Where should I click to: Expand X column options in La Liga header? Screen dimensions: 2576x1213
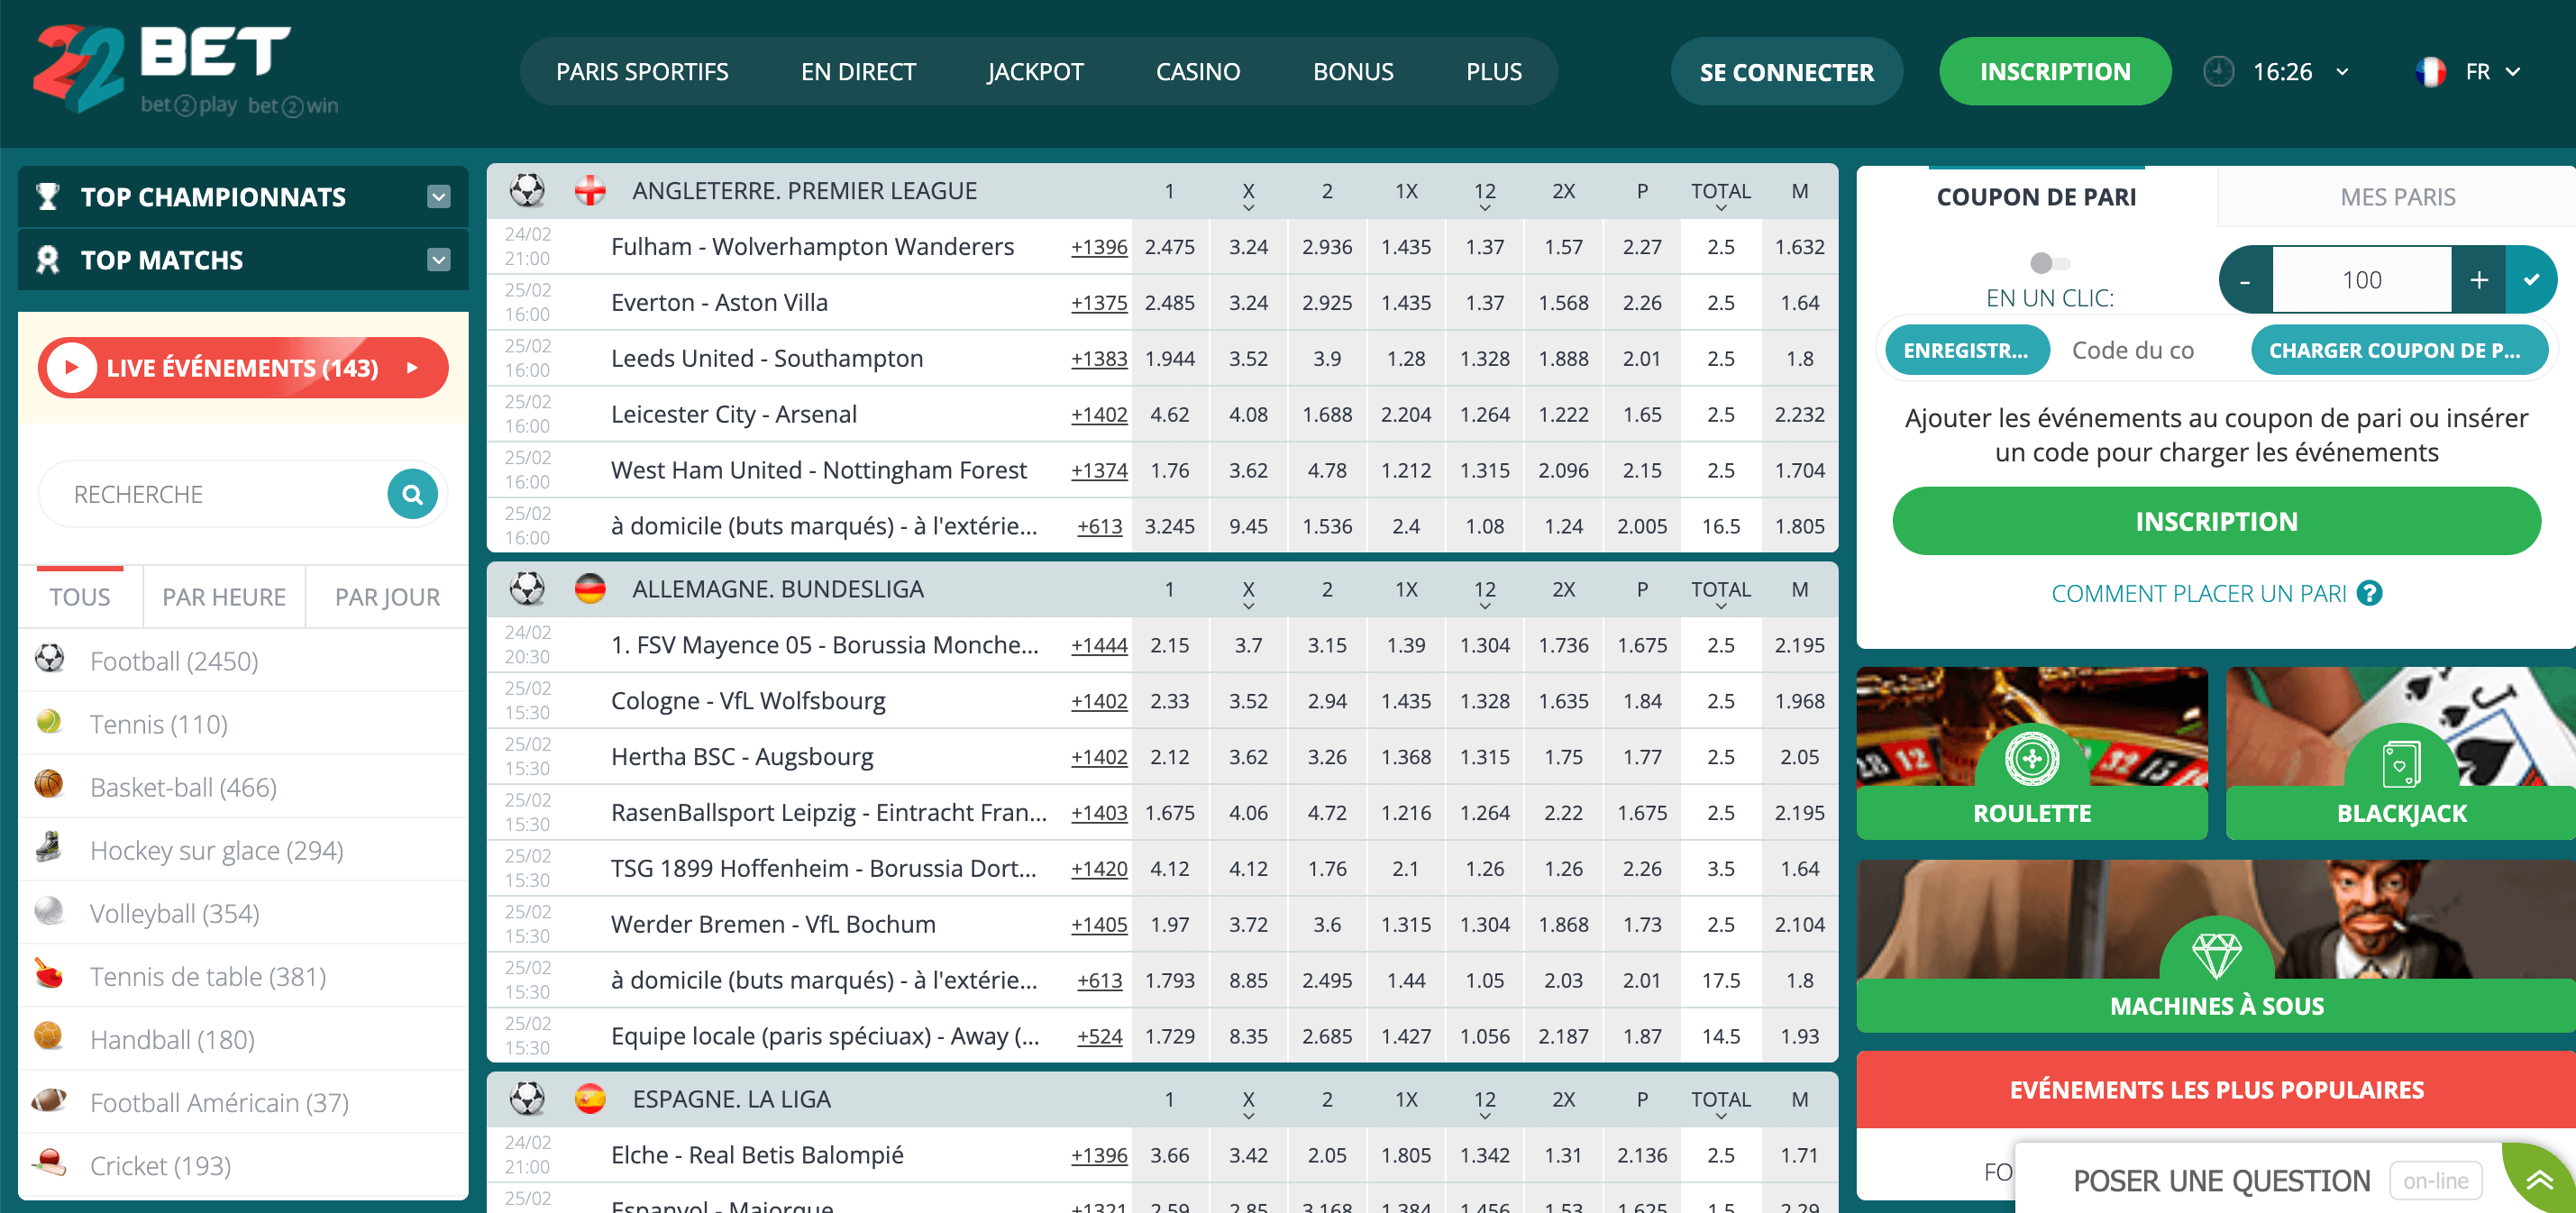click(x=1248, y=1117)
